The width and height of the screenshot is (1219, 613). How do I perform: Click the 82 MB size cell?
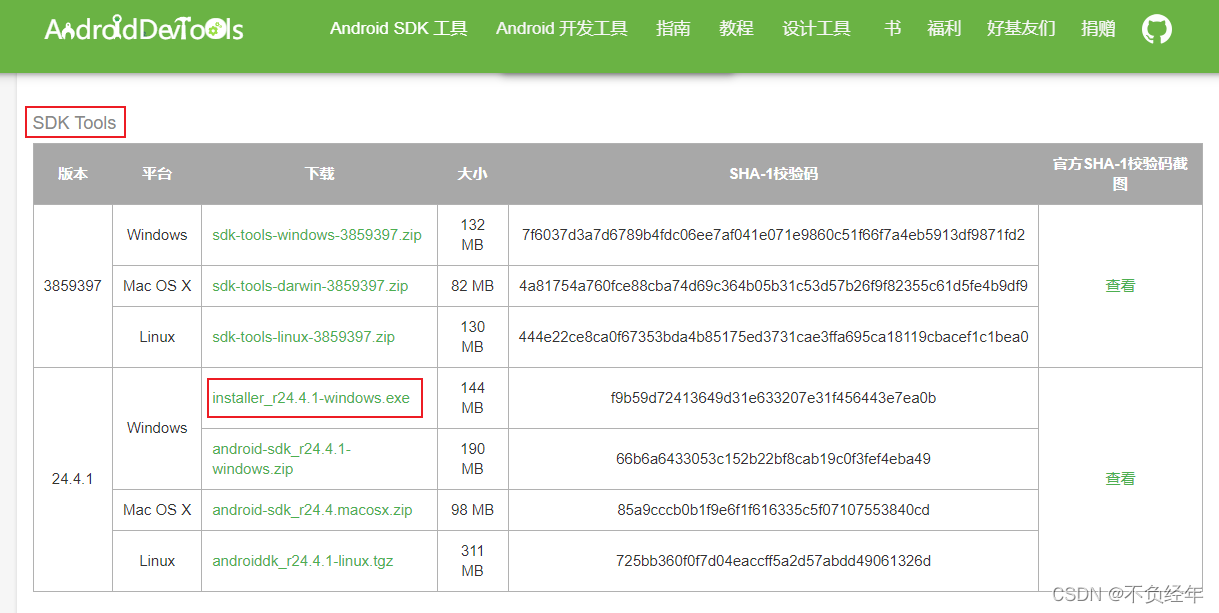coord(472,286)
